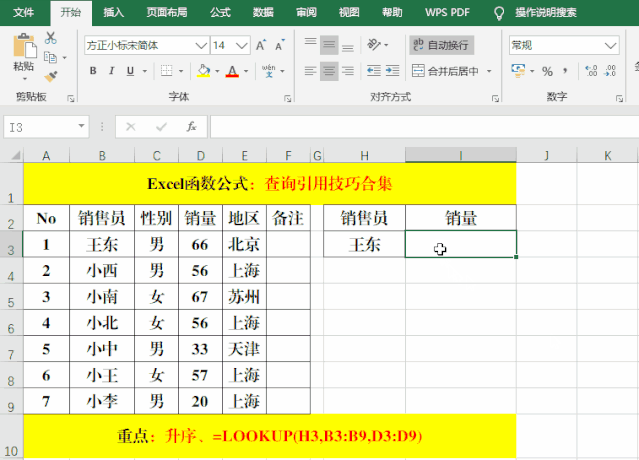Screen dimensions: 639x460
Task: Click the percent style icon
Action: (x=547, y=71)
